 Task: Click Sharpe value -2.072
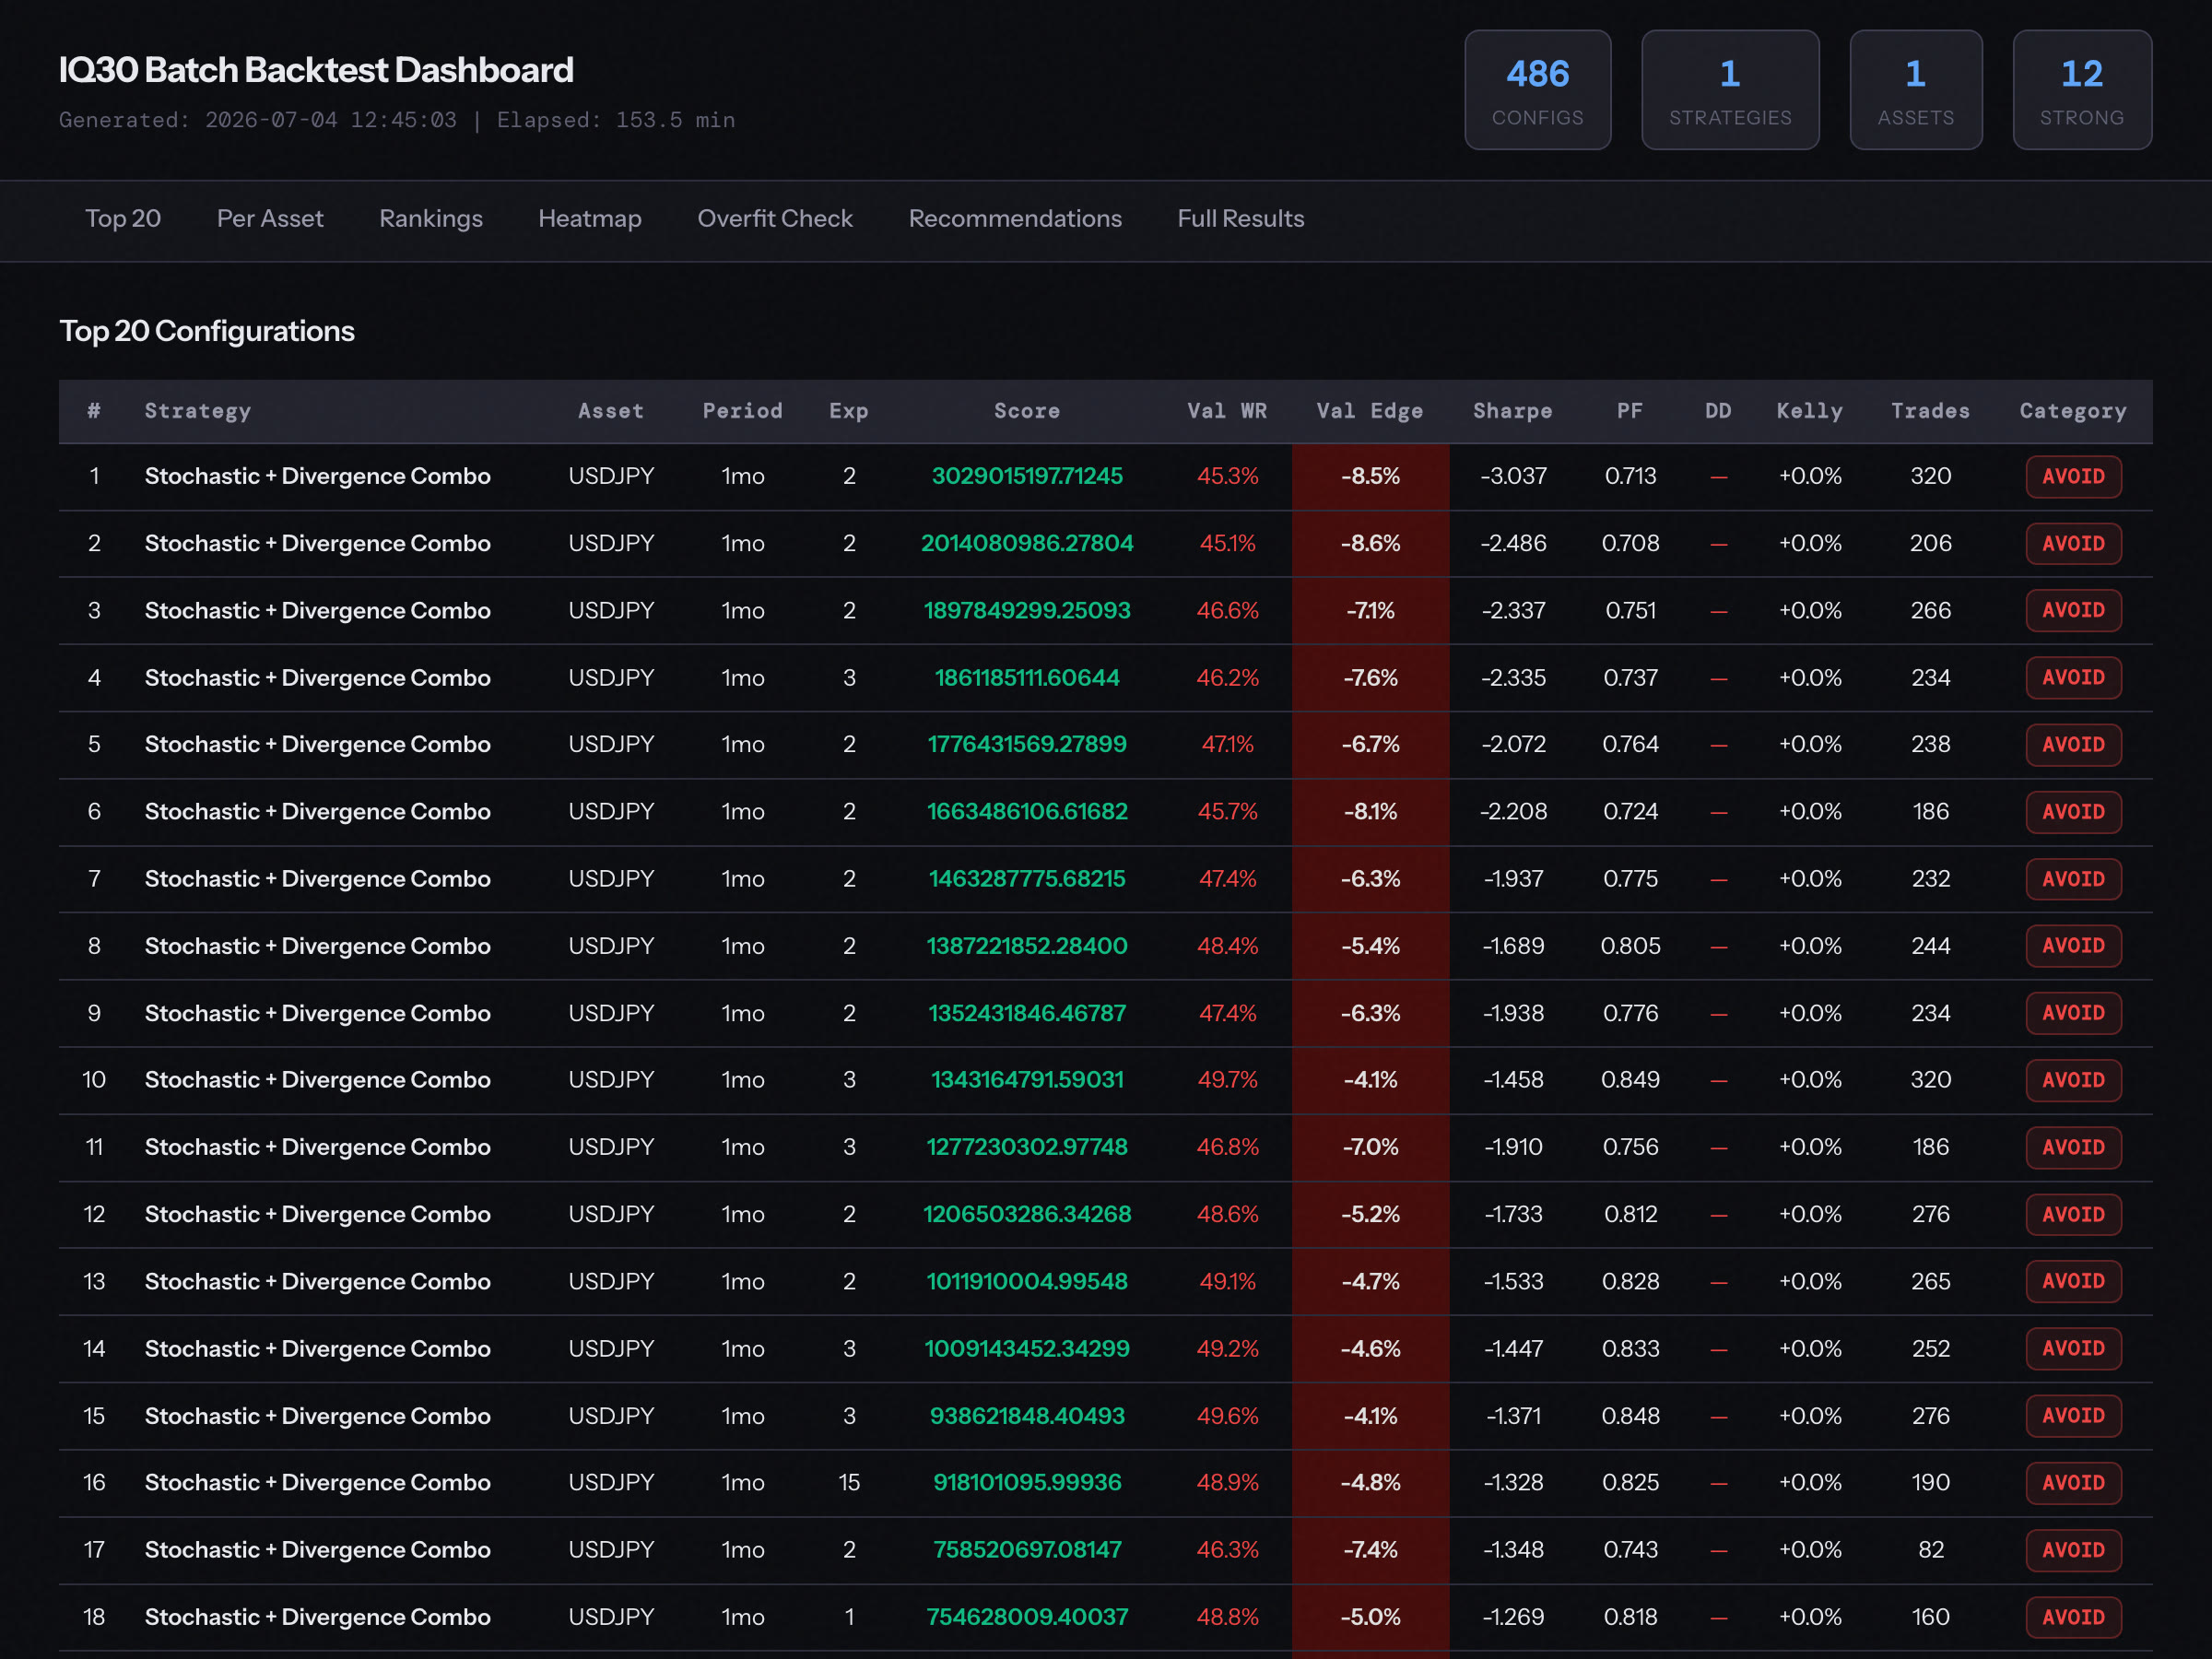point(1513,745)
